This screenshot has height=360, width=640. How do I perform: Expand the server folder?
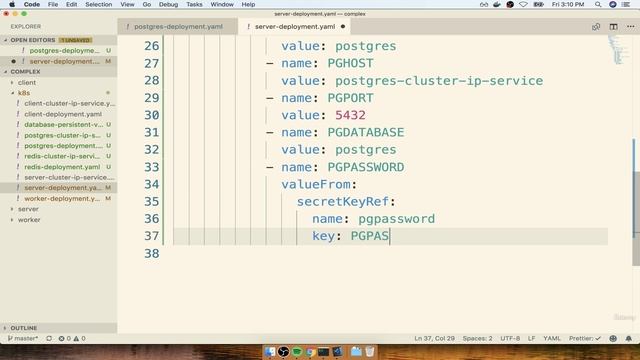(28, 209)
